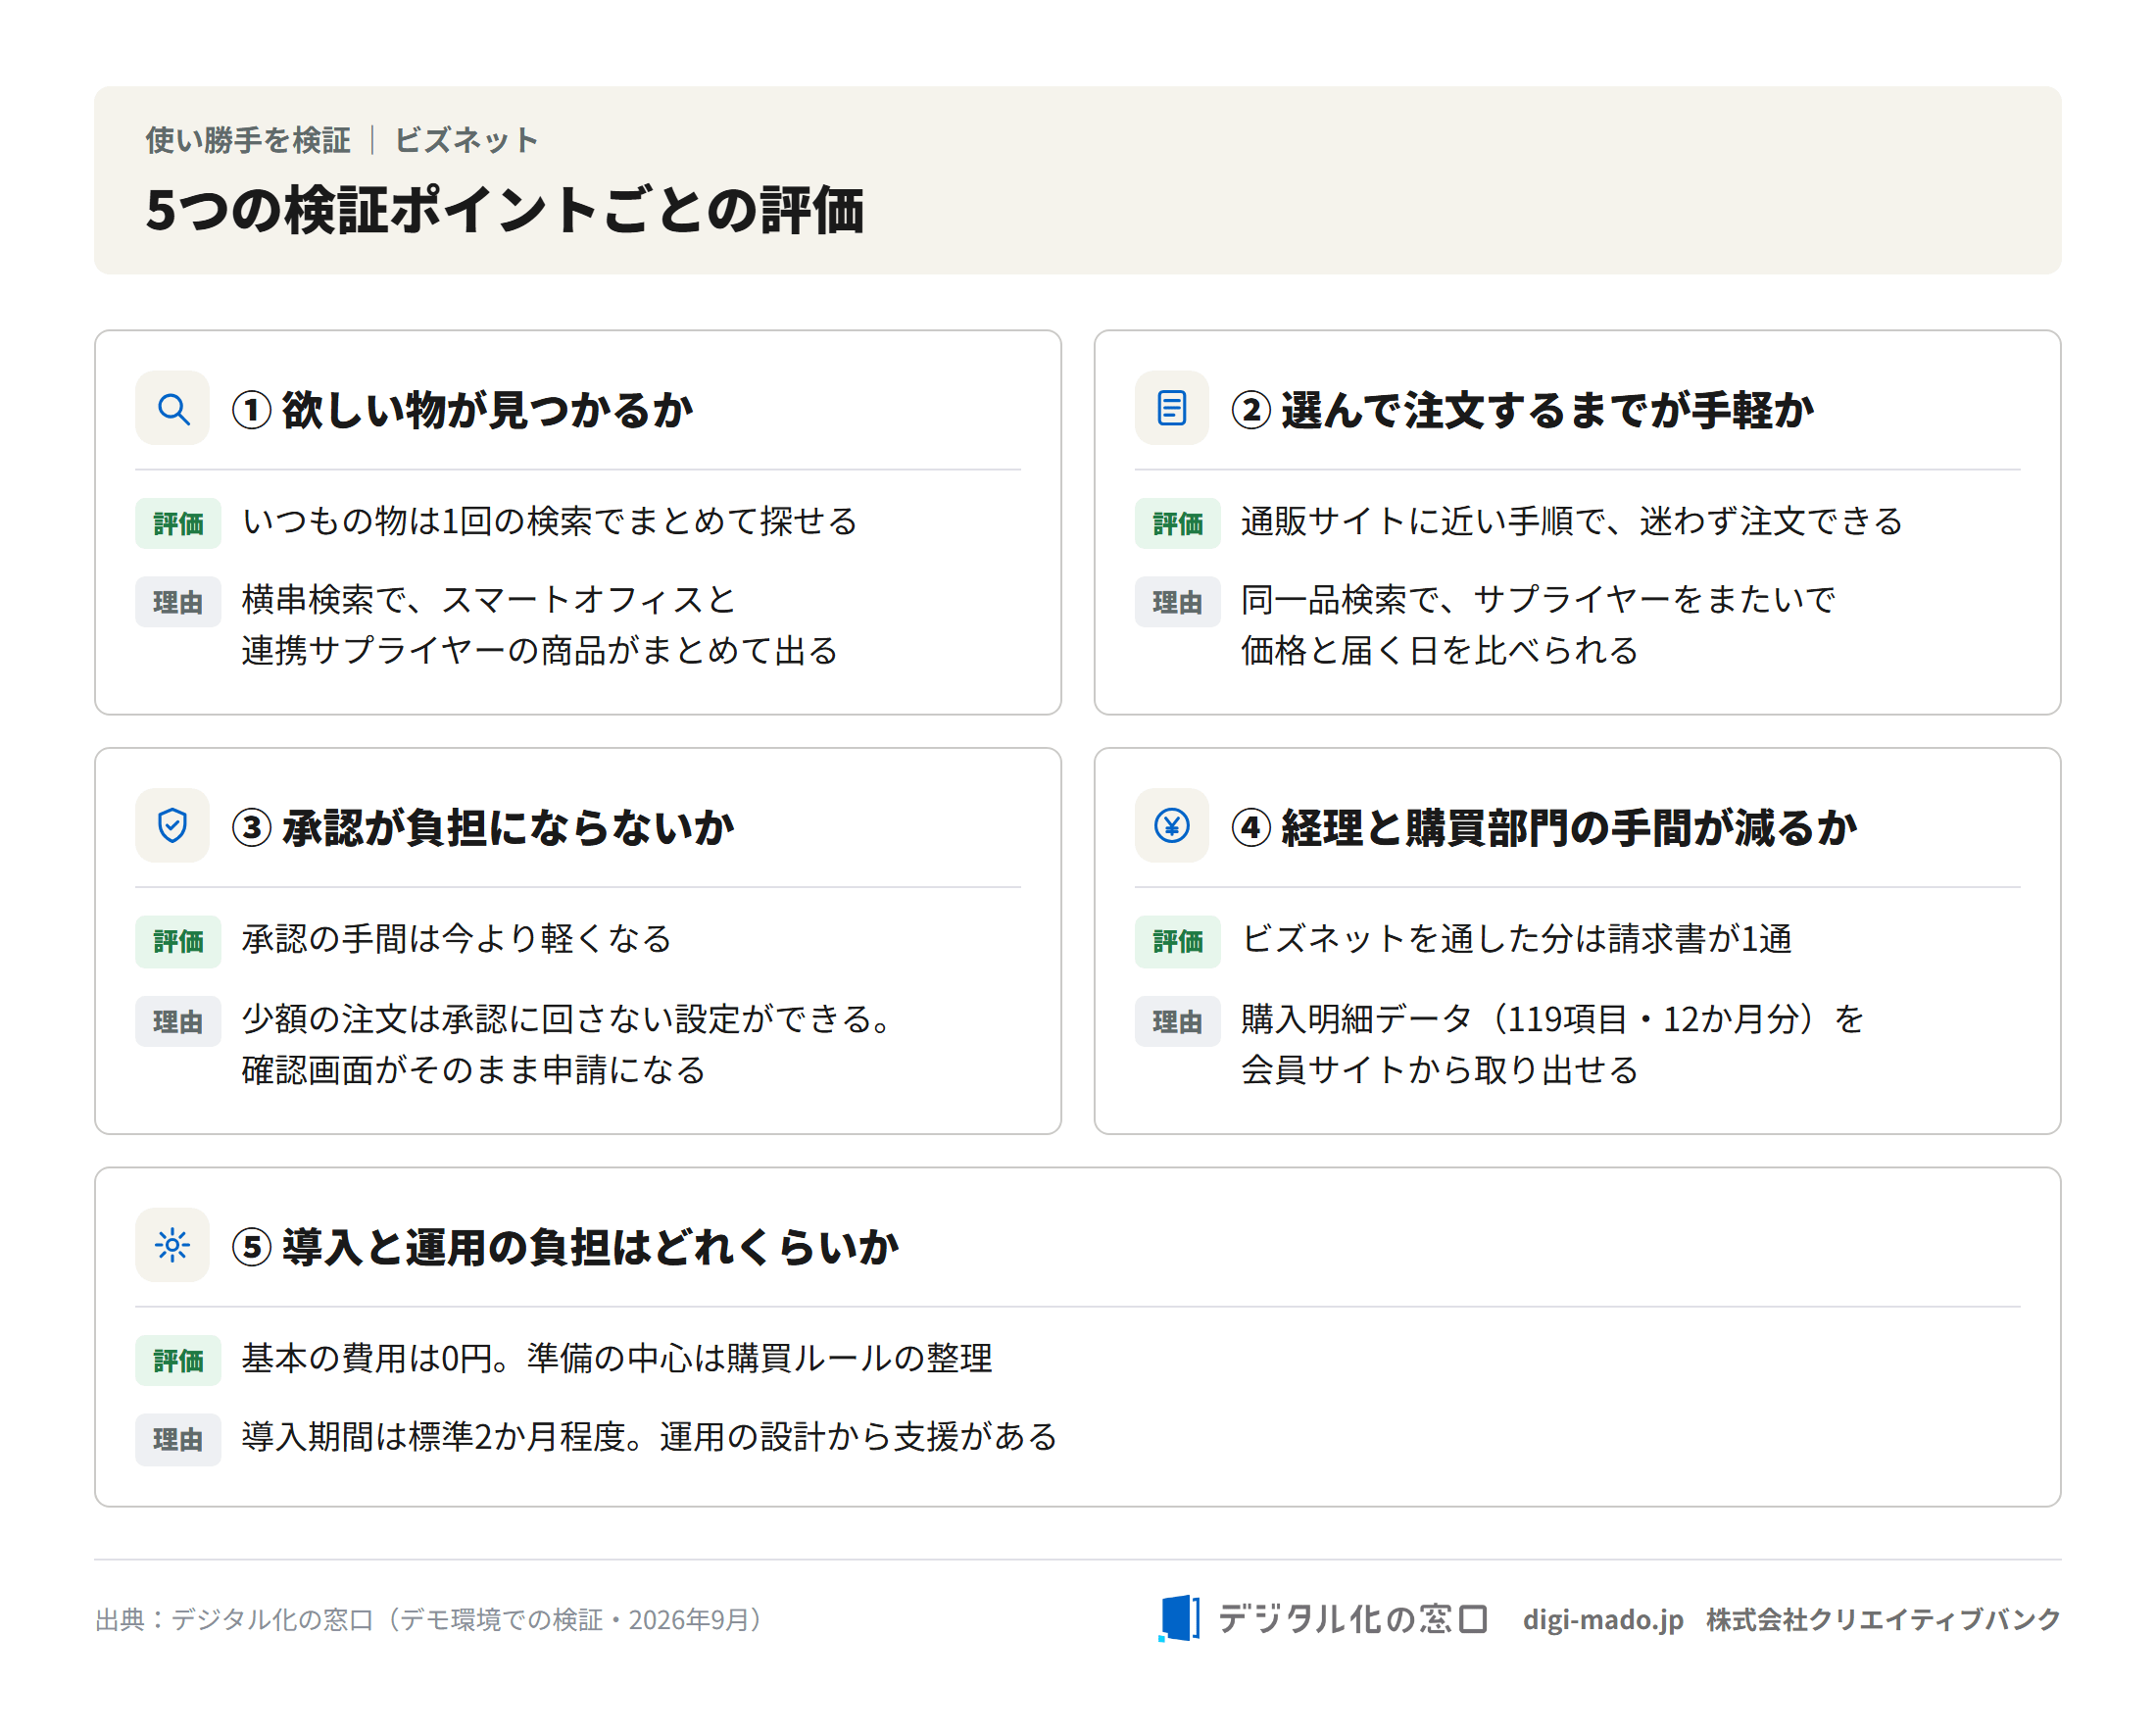Click the 評価 badge beside ビズネットを通した分は請求書が1通
2156x1735 pixels.
click(x=1177, y=941)
